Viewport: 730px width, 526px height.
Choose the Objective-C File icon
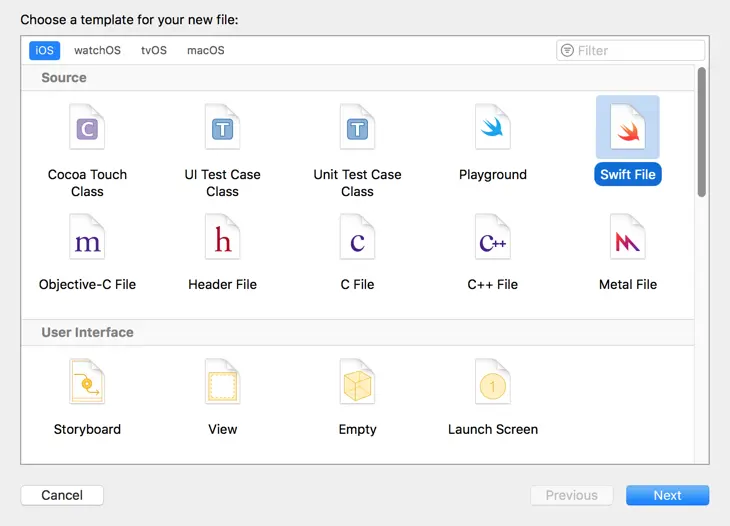pos(87,240)
